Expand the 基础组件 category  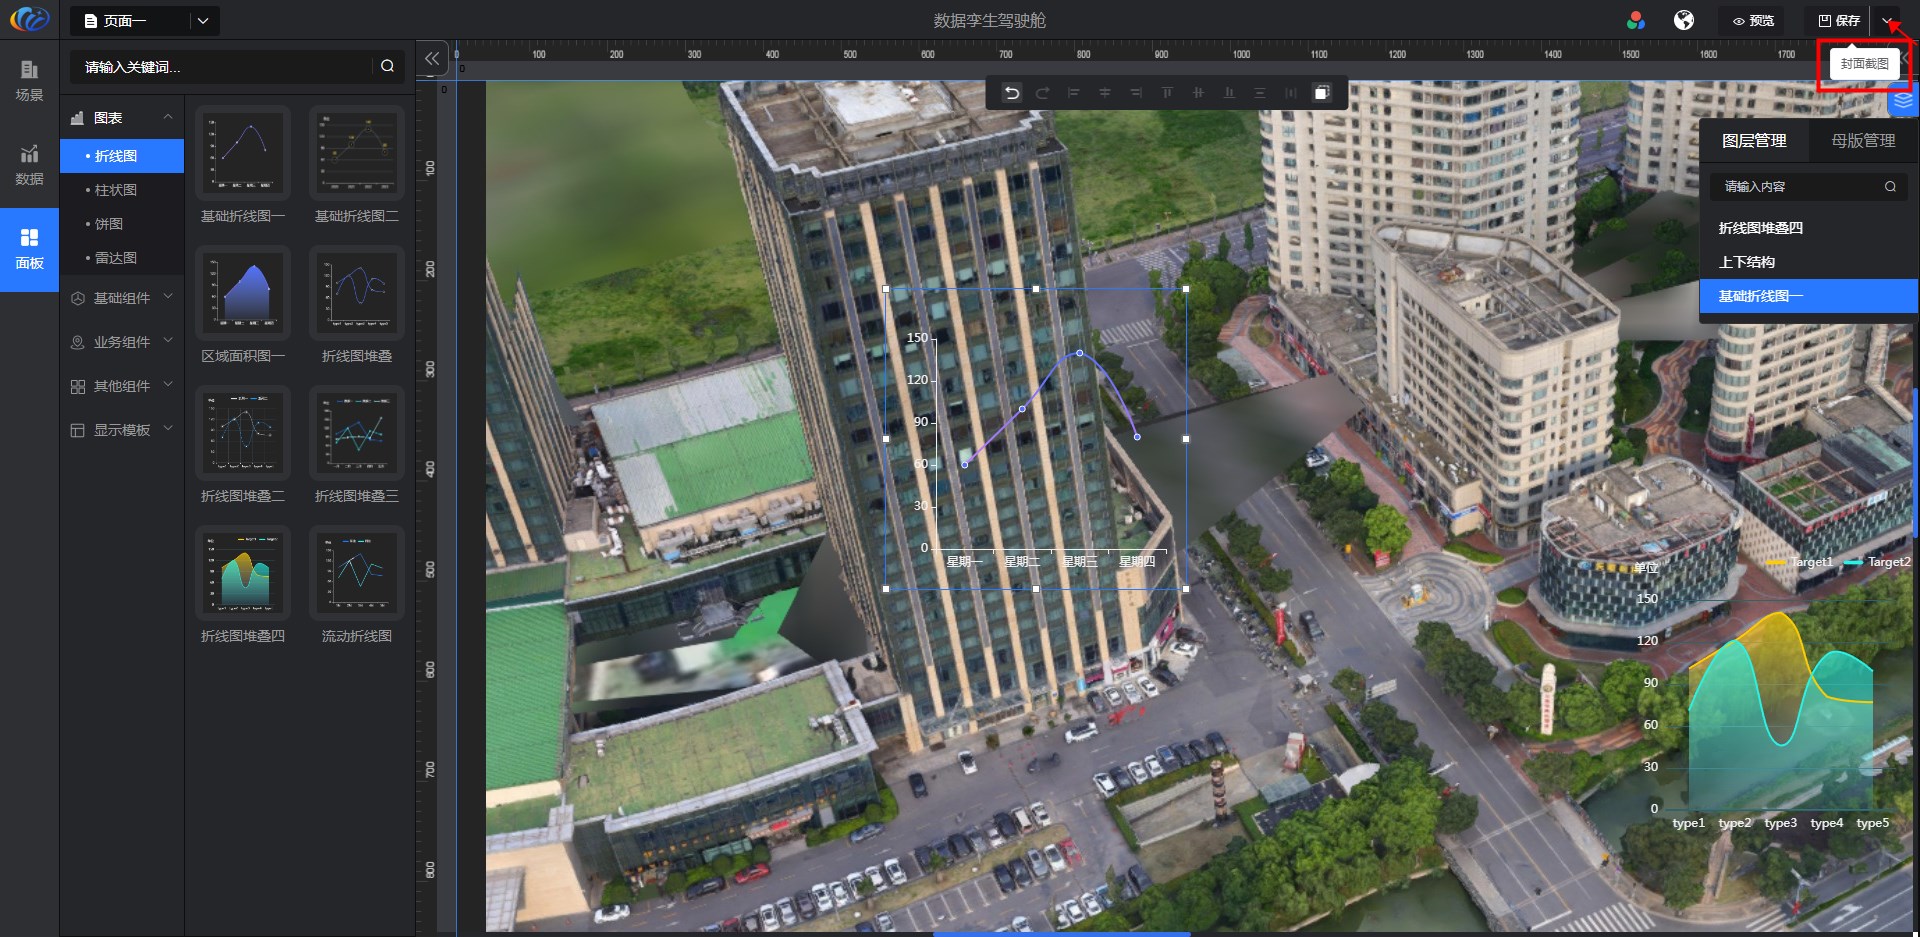coord(122,298)
